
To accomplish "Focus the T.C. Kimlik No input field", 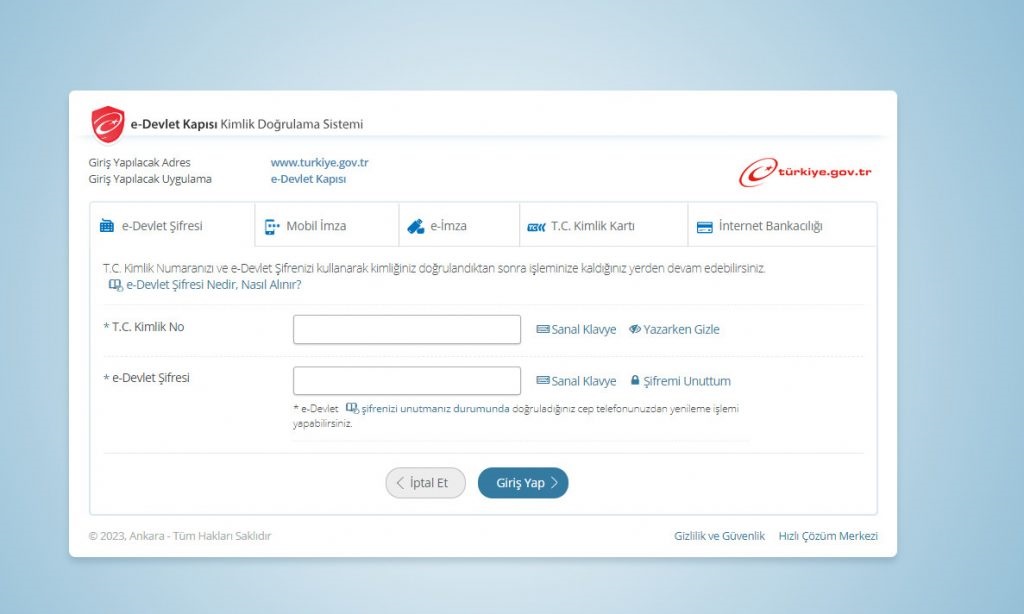I will pos(406,329).
